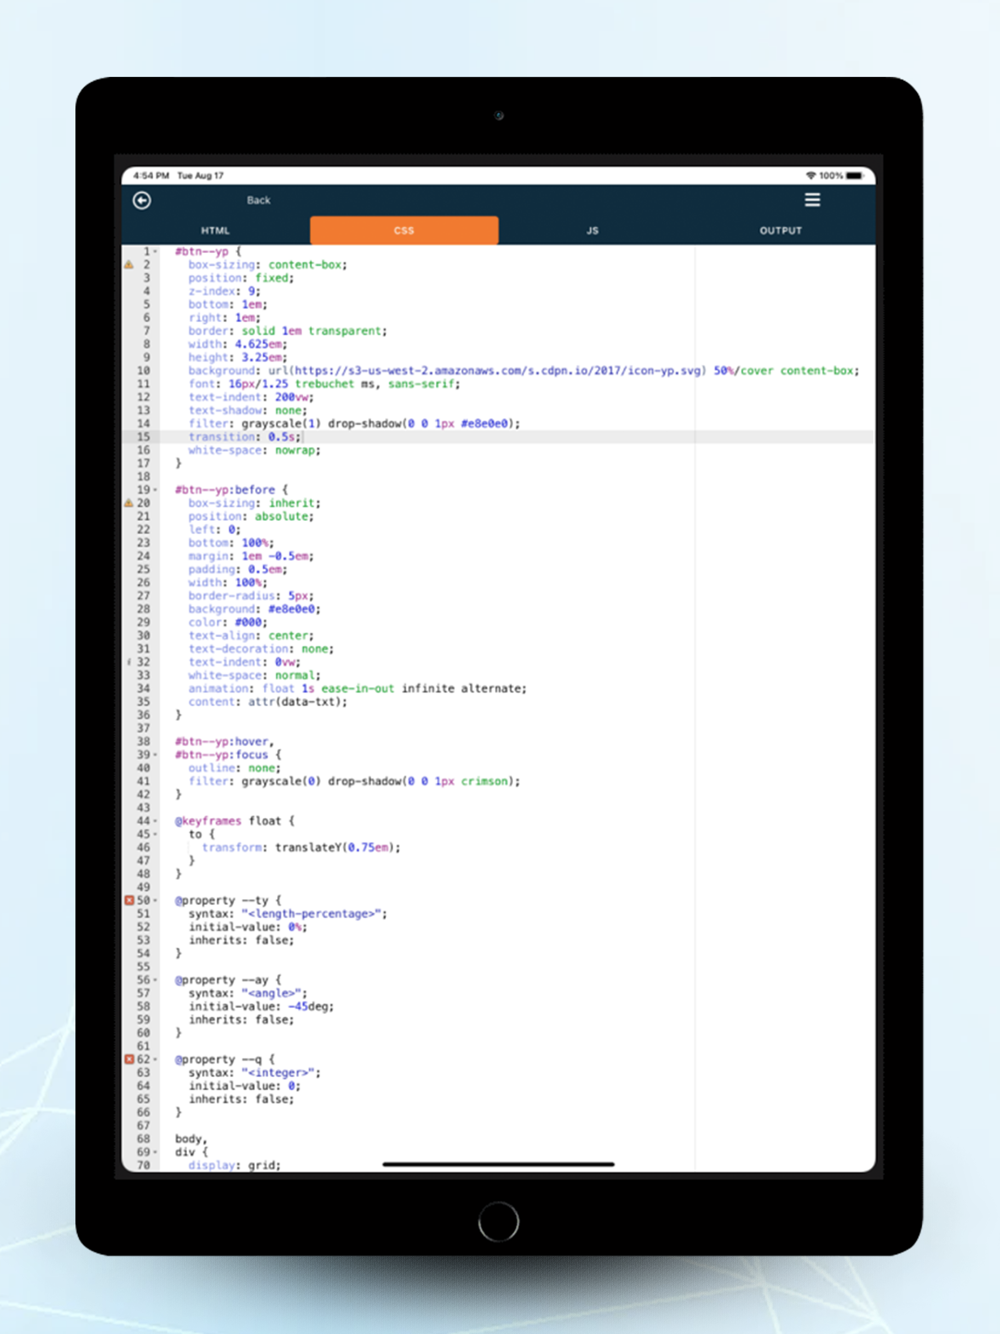Click 'syntax: "<integer>";' line
The width and height of the screenshot is (1000, 1334).
pos(255,1073)
